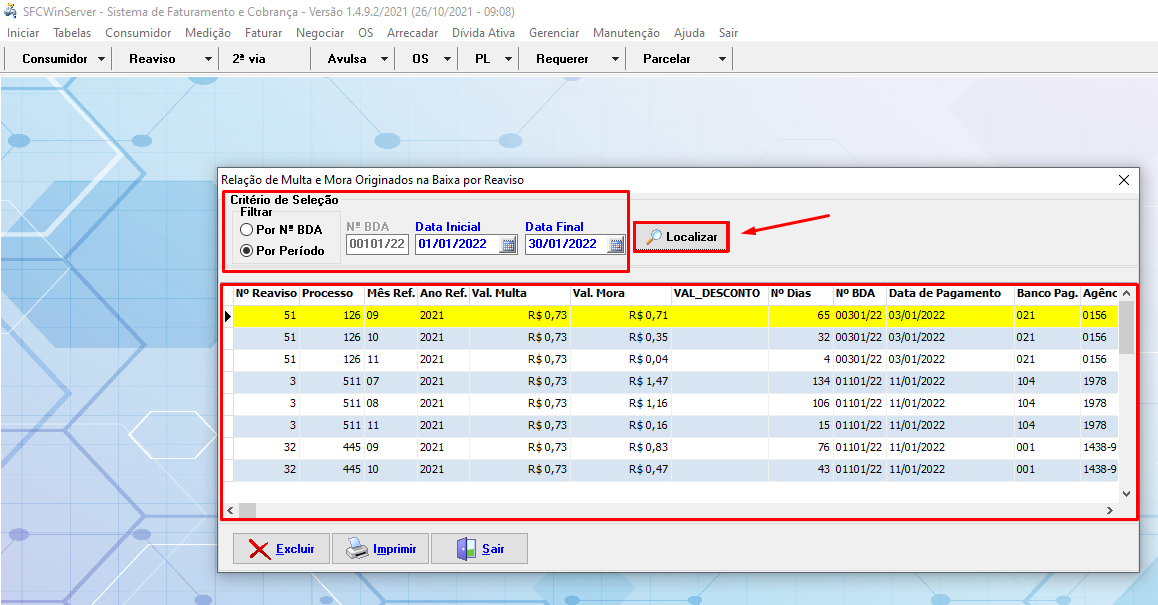
Task: Expand the Consumidor toolbar dropdown arrow
Action: pyautogui.click(x=102, y=59)
